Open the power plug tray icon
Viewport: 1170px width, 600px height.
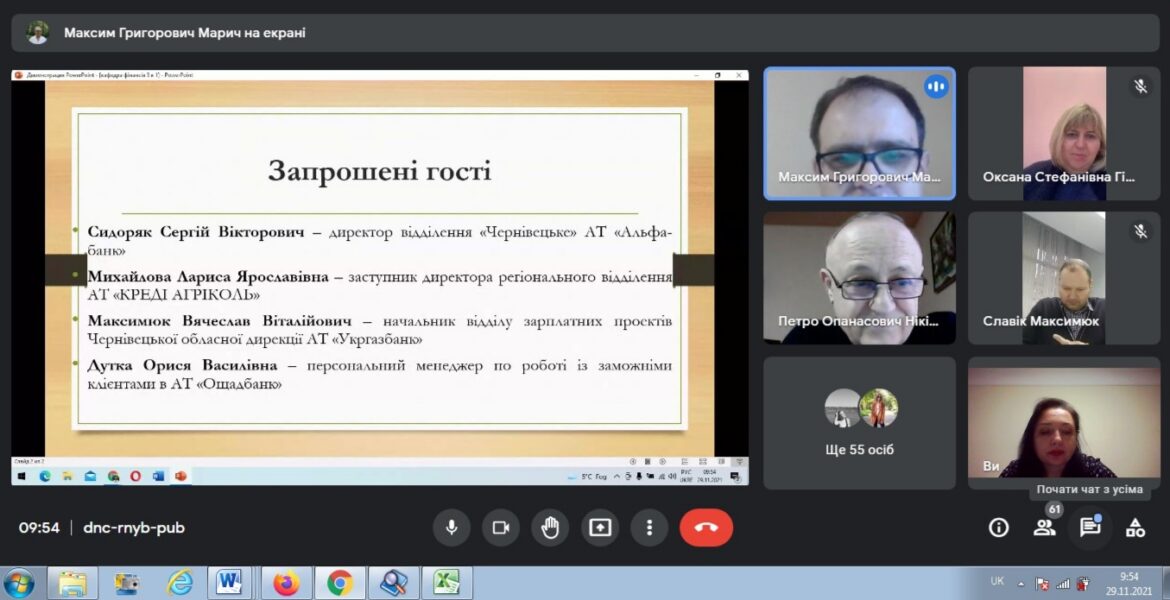point(1082,584)
